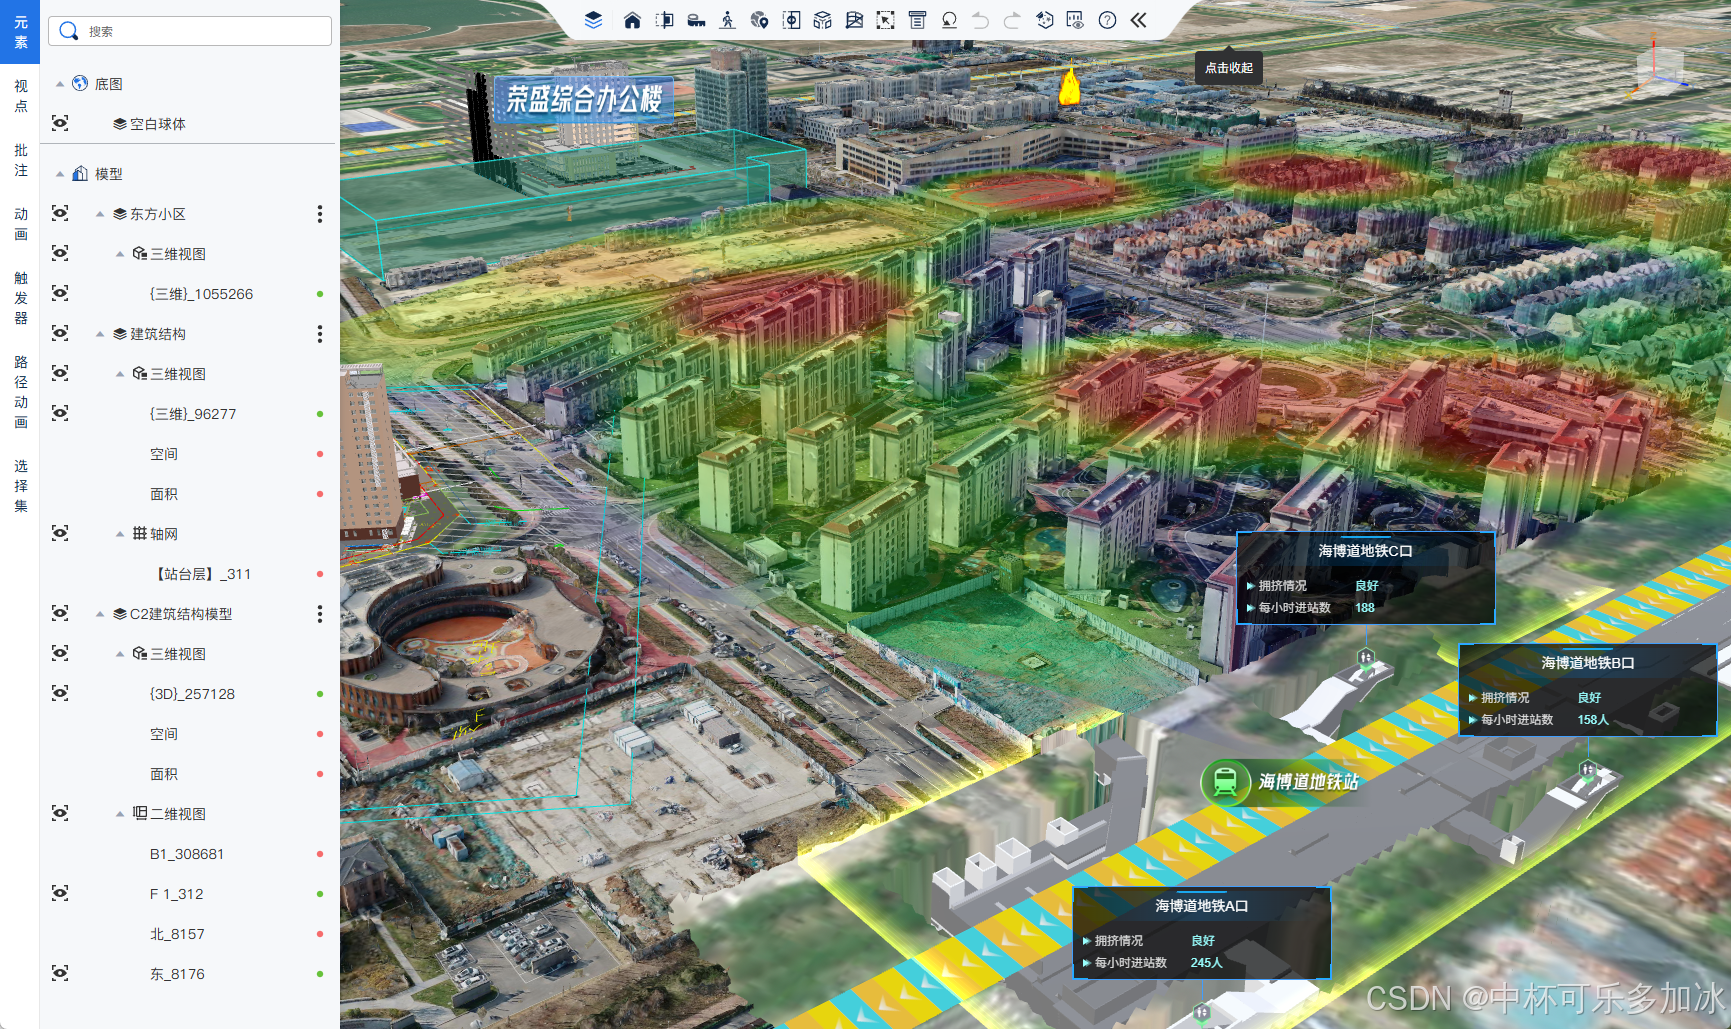This screenshot has height=1029, width=1731.
Task: Toggle visibility of 东方小区 model
Action: (60, 213)
